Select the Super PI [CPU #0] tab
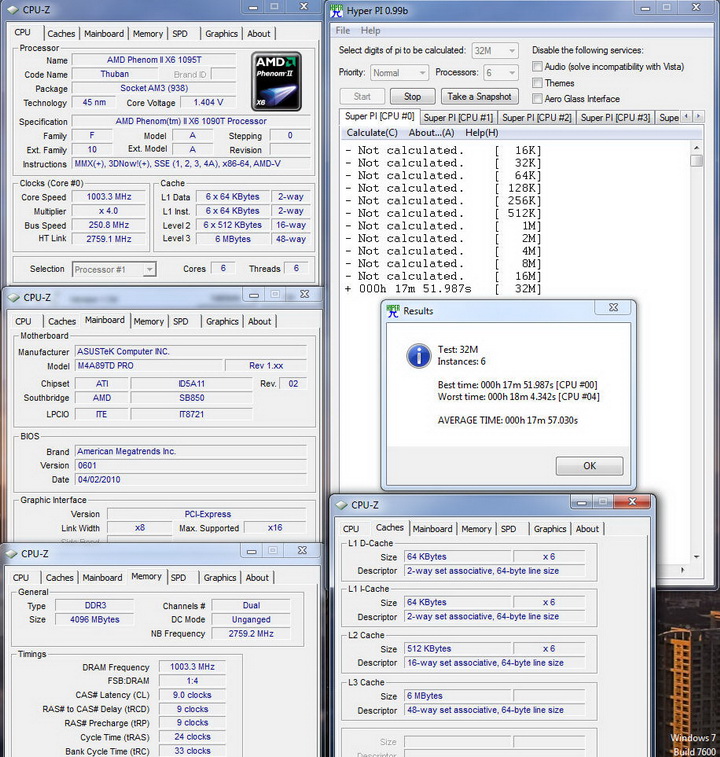Screen dimensions: 720x757 pyautogui.click(x=380, y=116)
